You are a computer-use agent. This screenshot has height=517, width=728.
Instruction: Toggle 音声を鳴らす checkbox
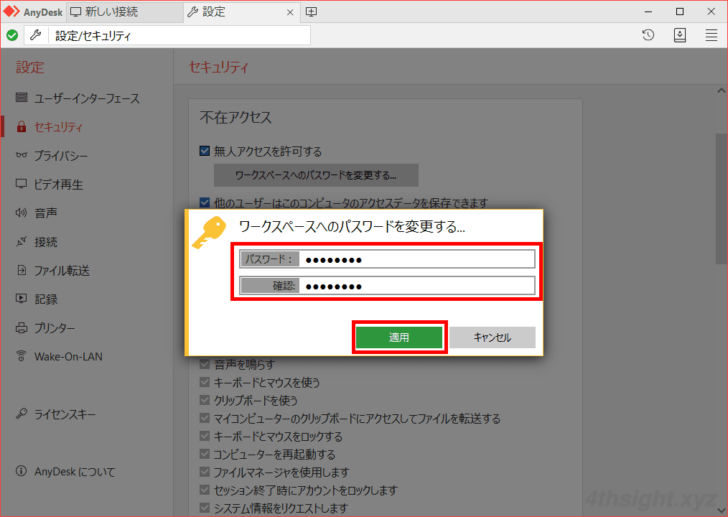tap(205, 364)
